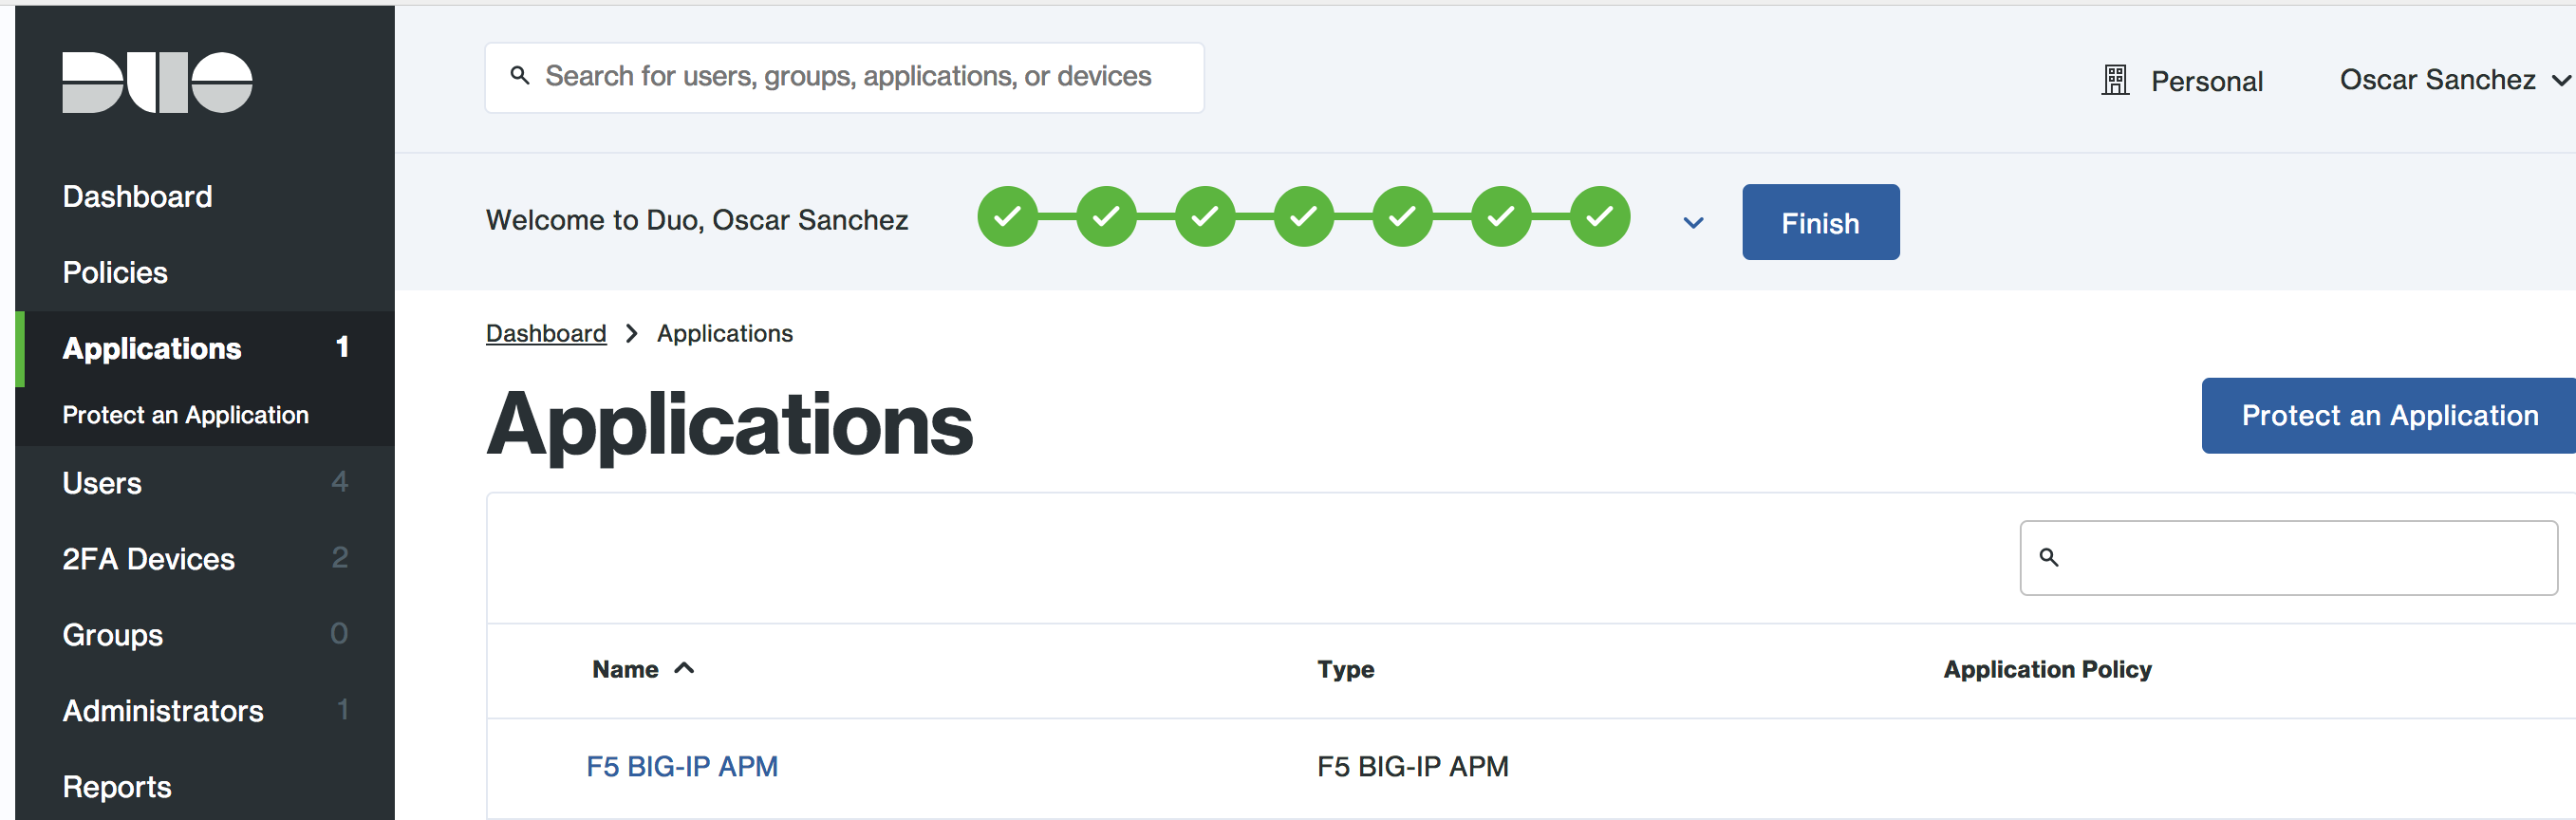Click the magnifier icon in the top search bar
This screenshot has height=820, width=2576.
[x=520, y=75]
